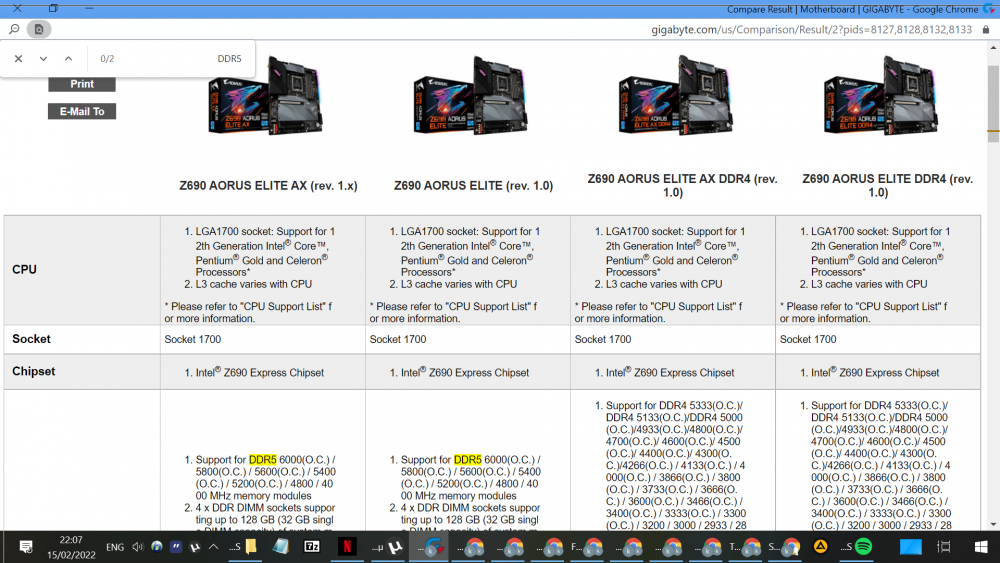Click the page scrollbar up arrow
Image resolution: width=1000 pixels, height=563 pixels.
tap(993, 48)
